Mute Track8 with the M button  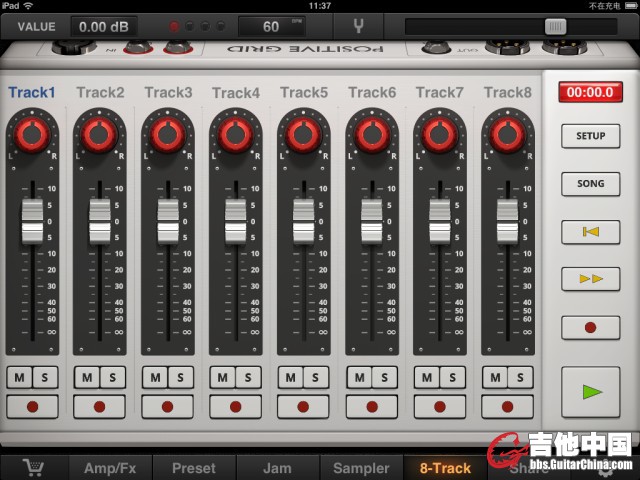[496, 378]
